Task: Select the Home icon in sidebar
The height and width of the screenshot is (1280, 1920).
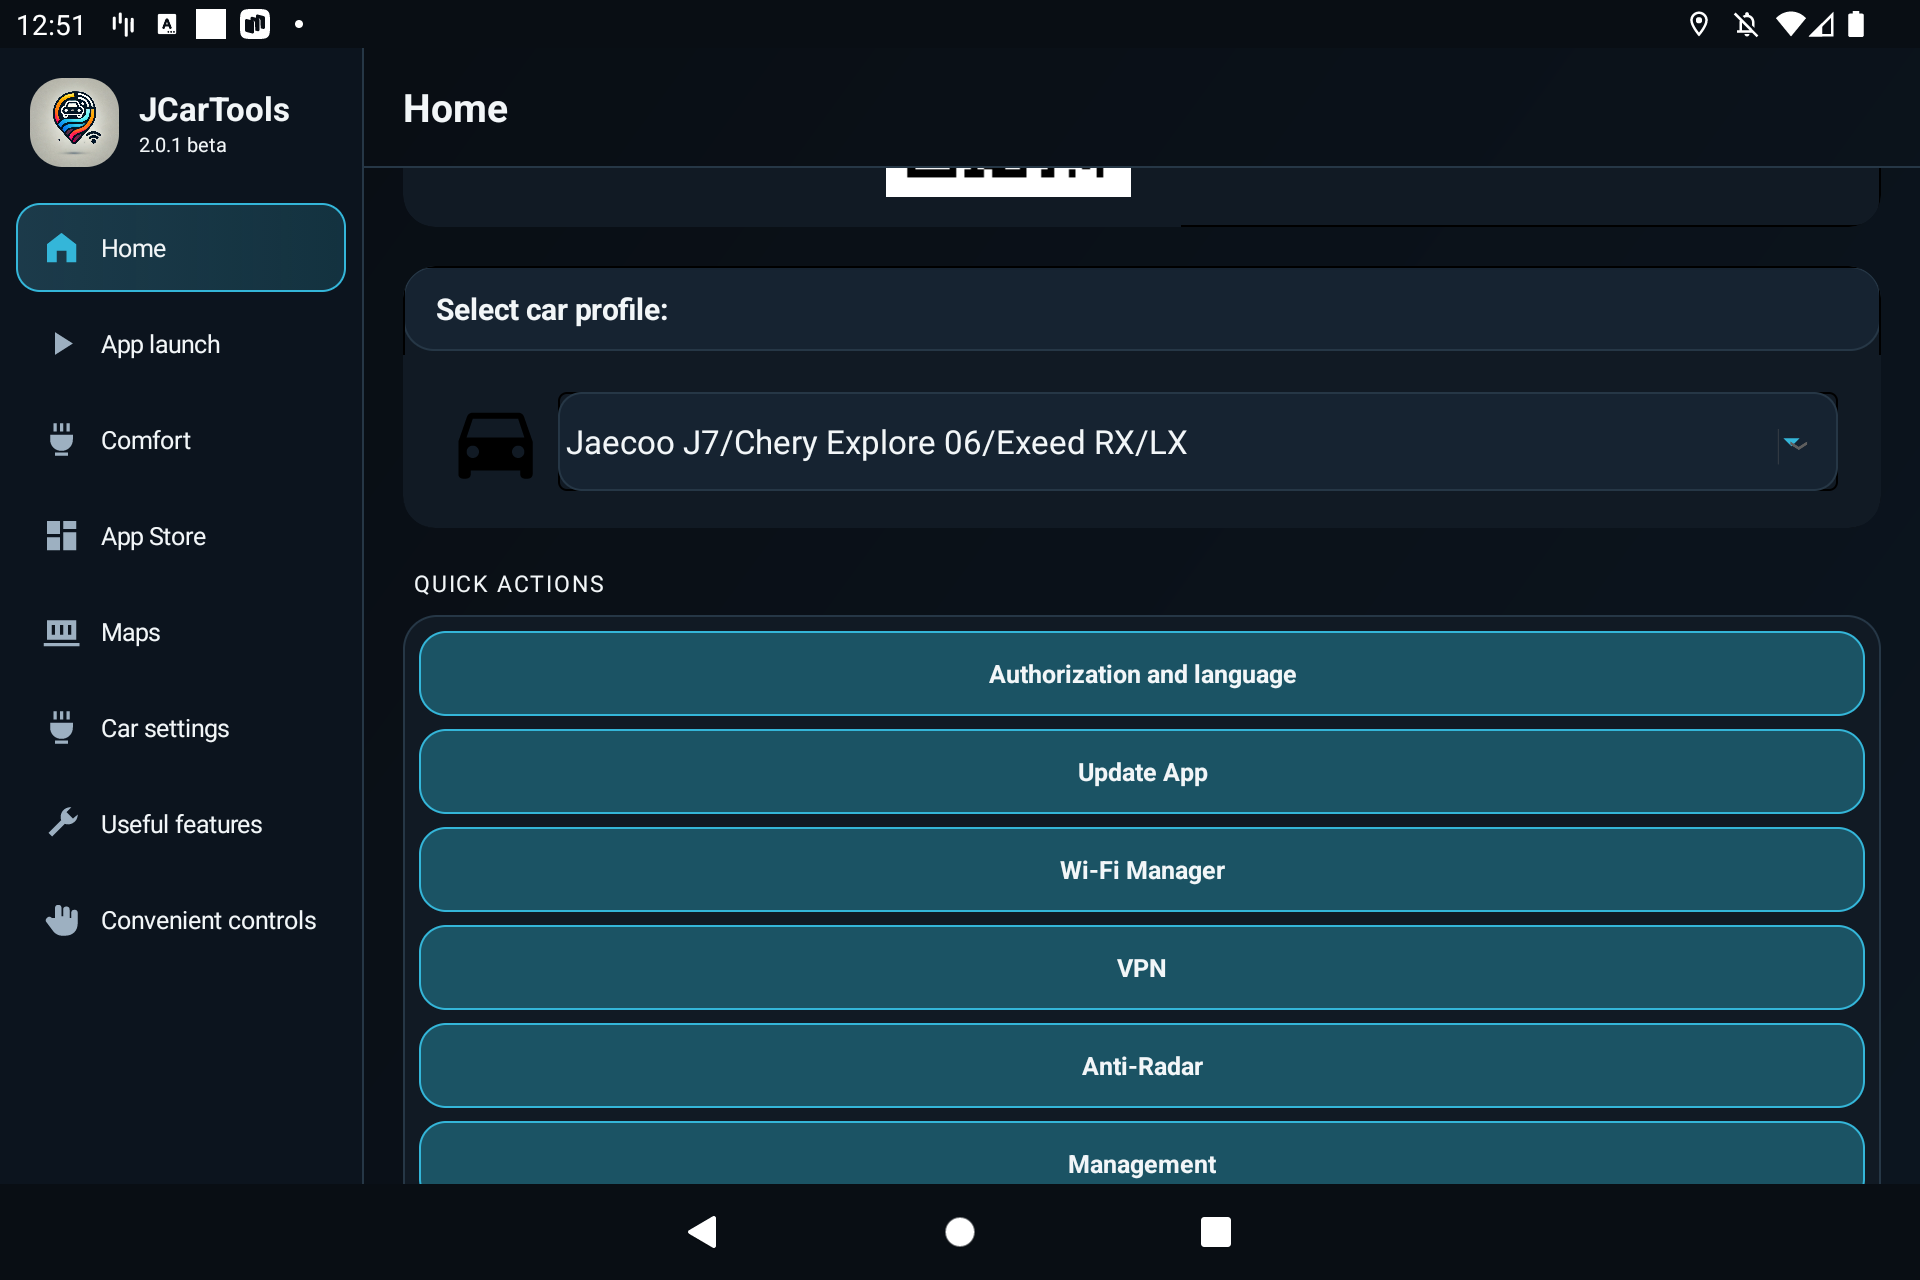Action: coord(62,248)
